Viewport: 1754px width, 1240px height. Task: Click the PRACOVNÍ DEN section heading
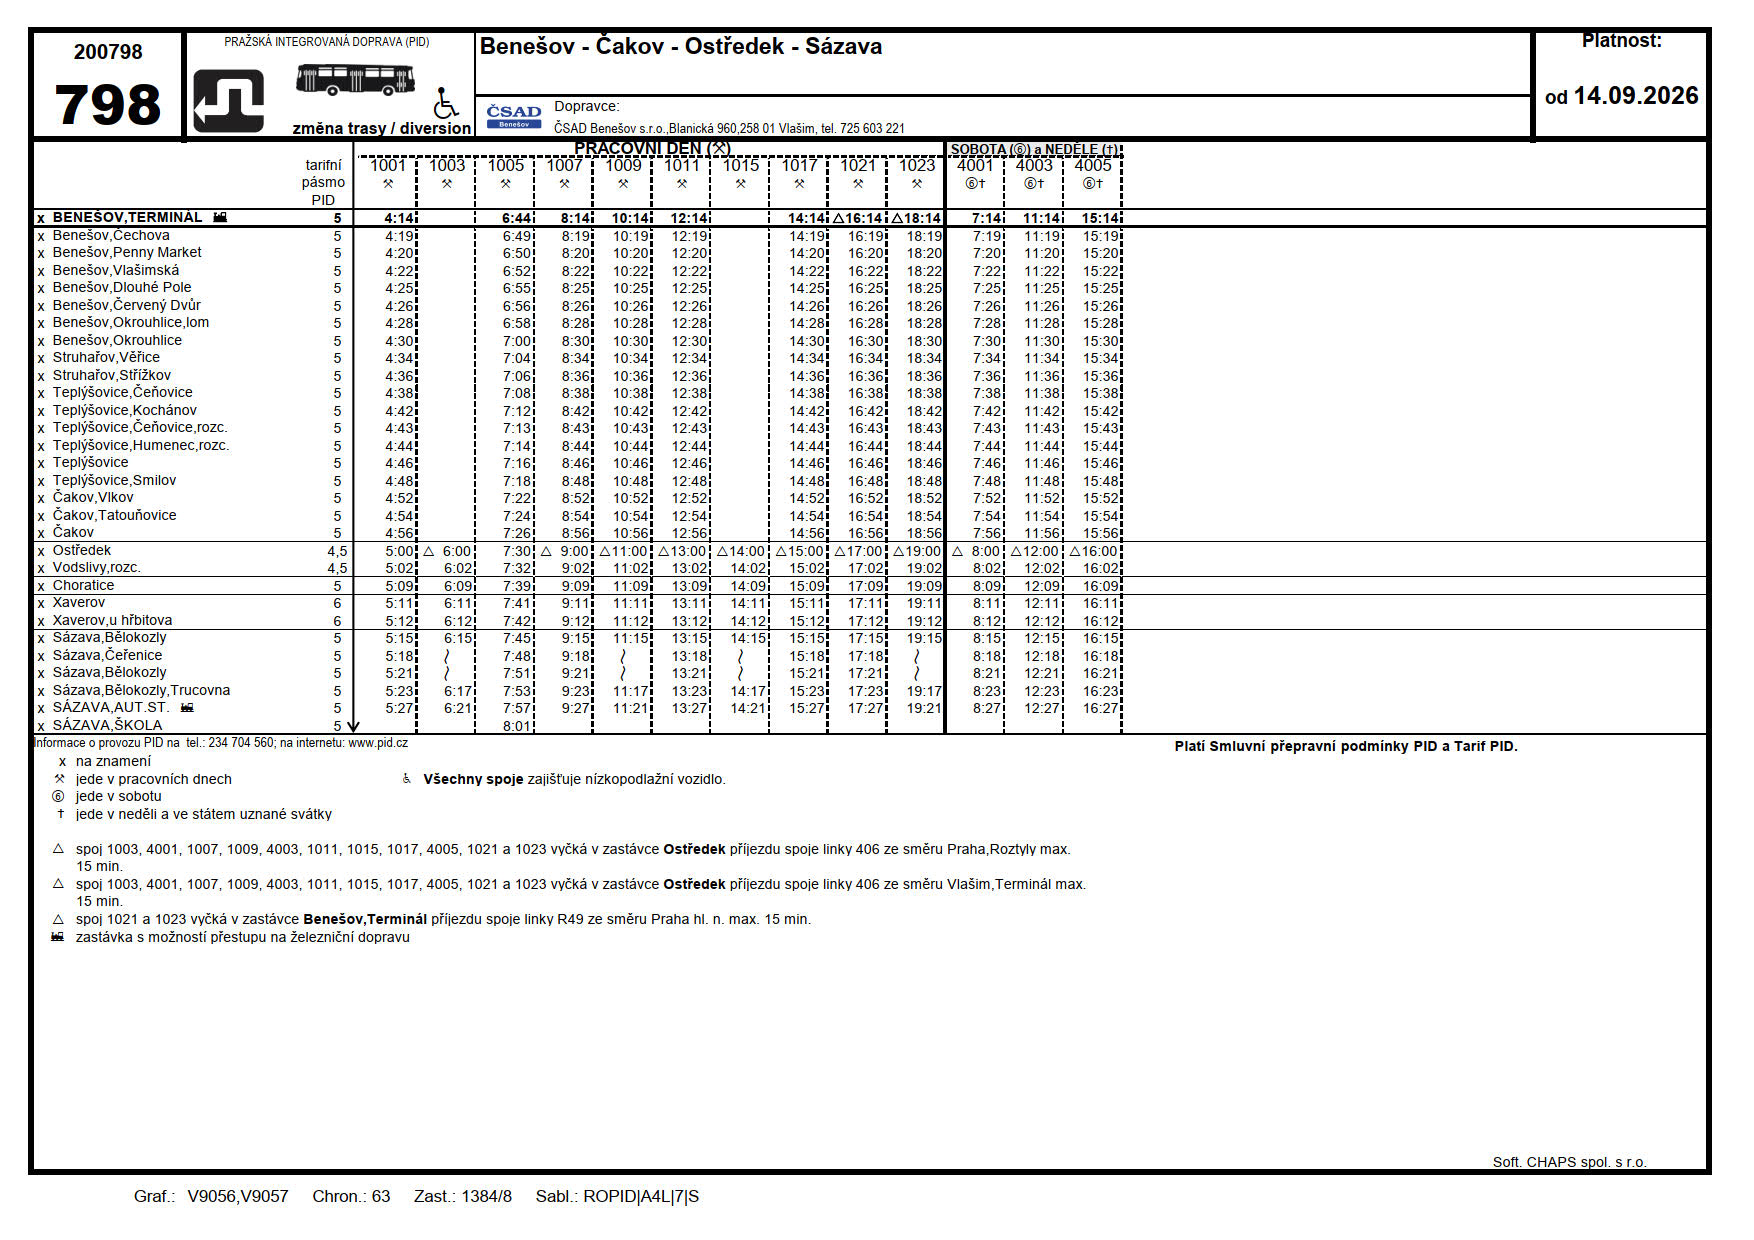click(x=652, y=148)
